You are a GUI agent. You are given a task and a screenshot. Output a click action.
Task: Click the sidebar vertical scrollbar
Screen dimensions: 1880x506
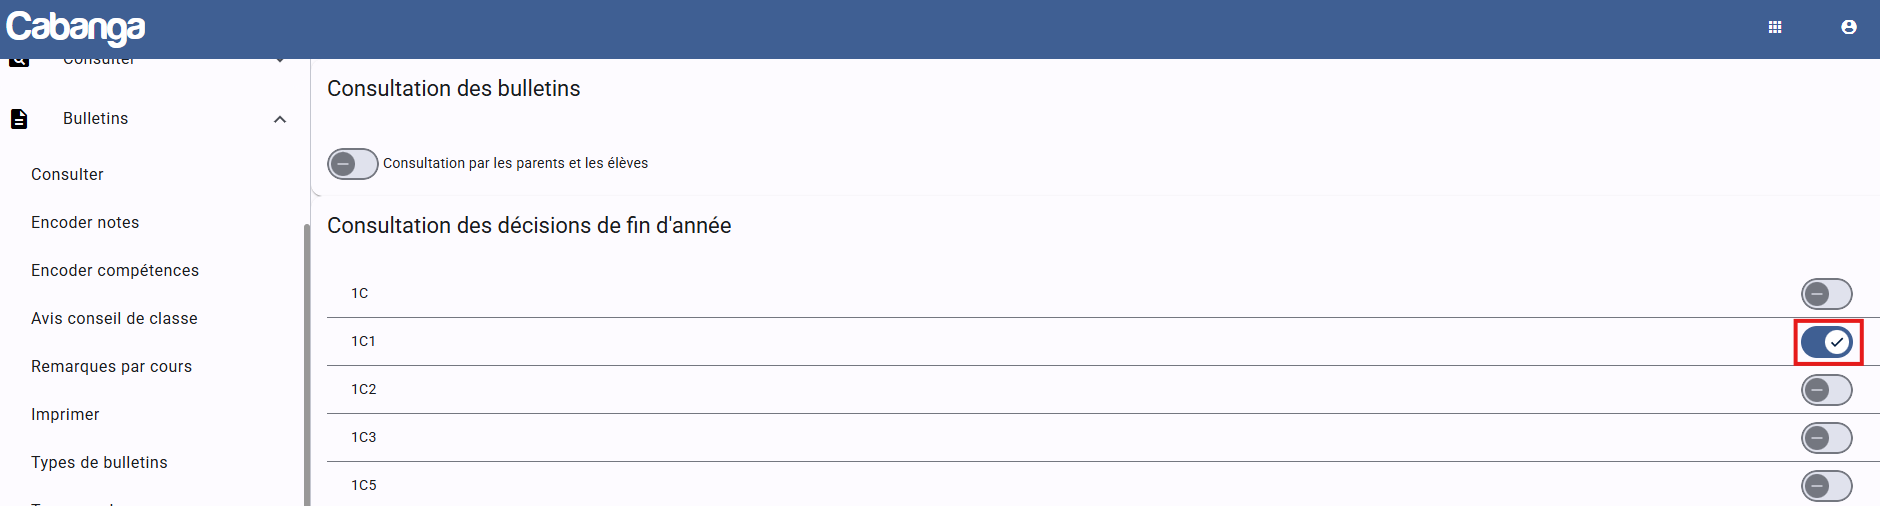(306, 360)
